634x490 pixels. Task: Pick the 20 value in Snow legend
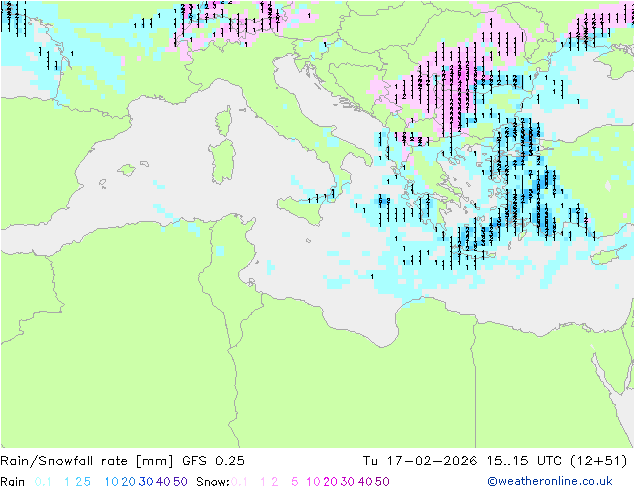point(330,482)
